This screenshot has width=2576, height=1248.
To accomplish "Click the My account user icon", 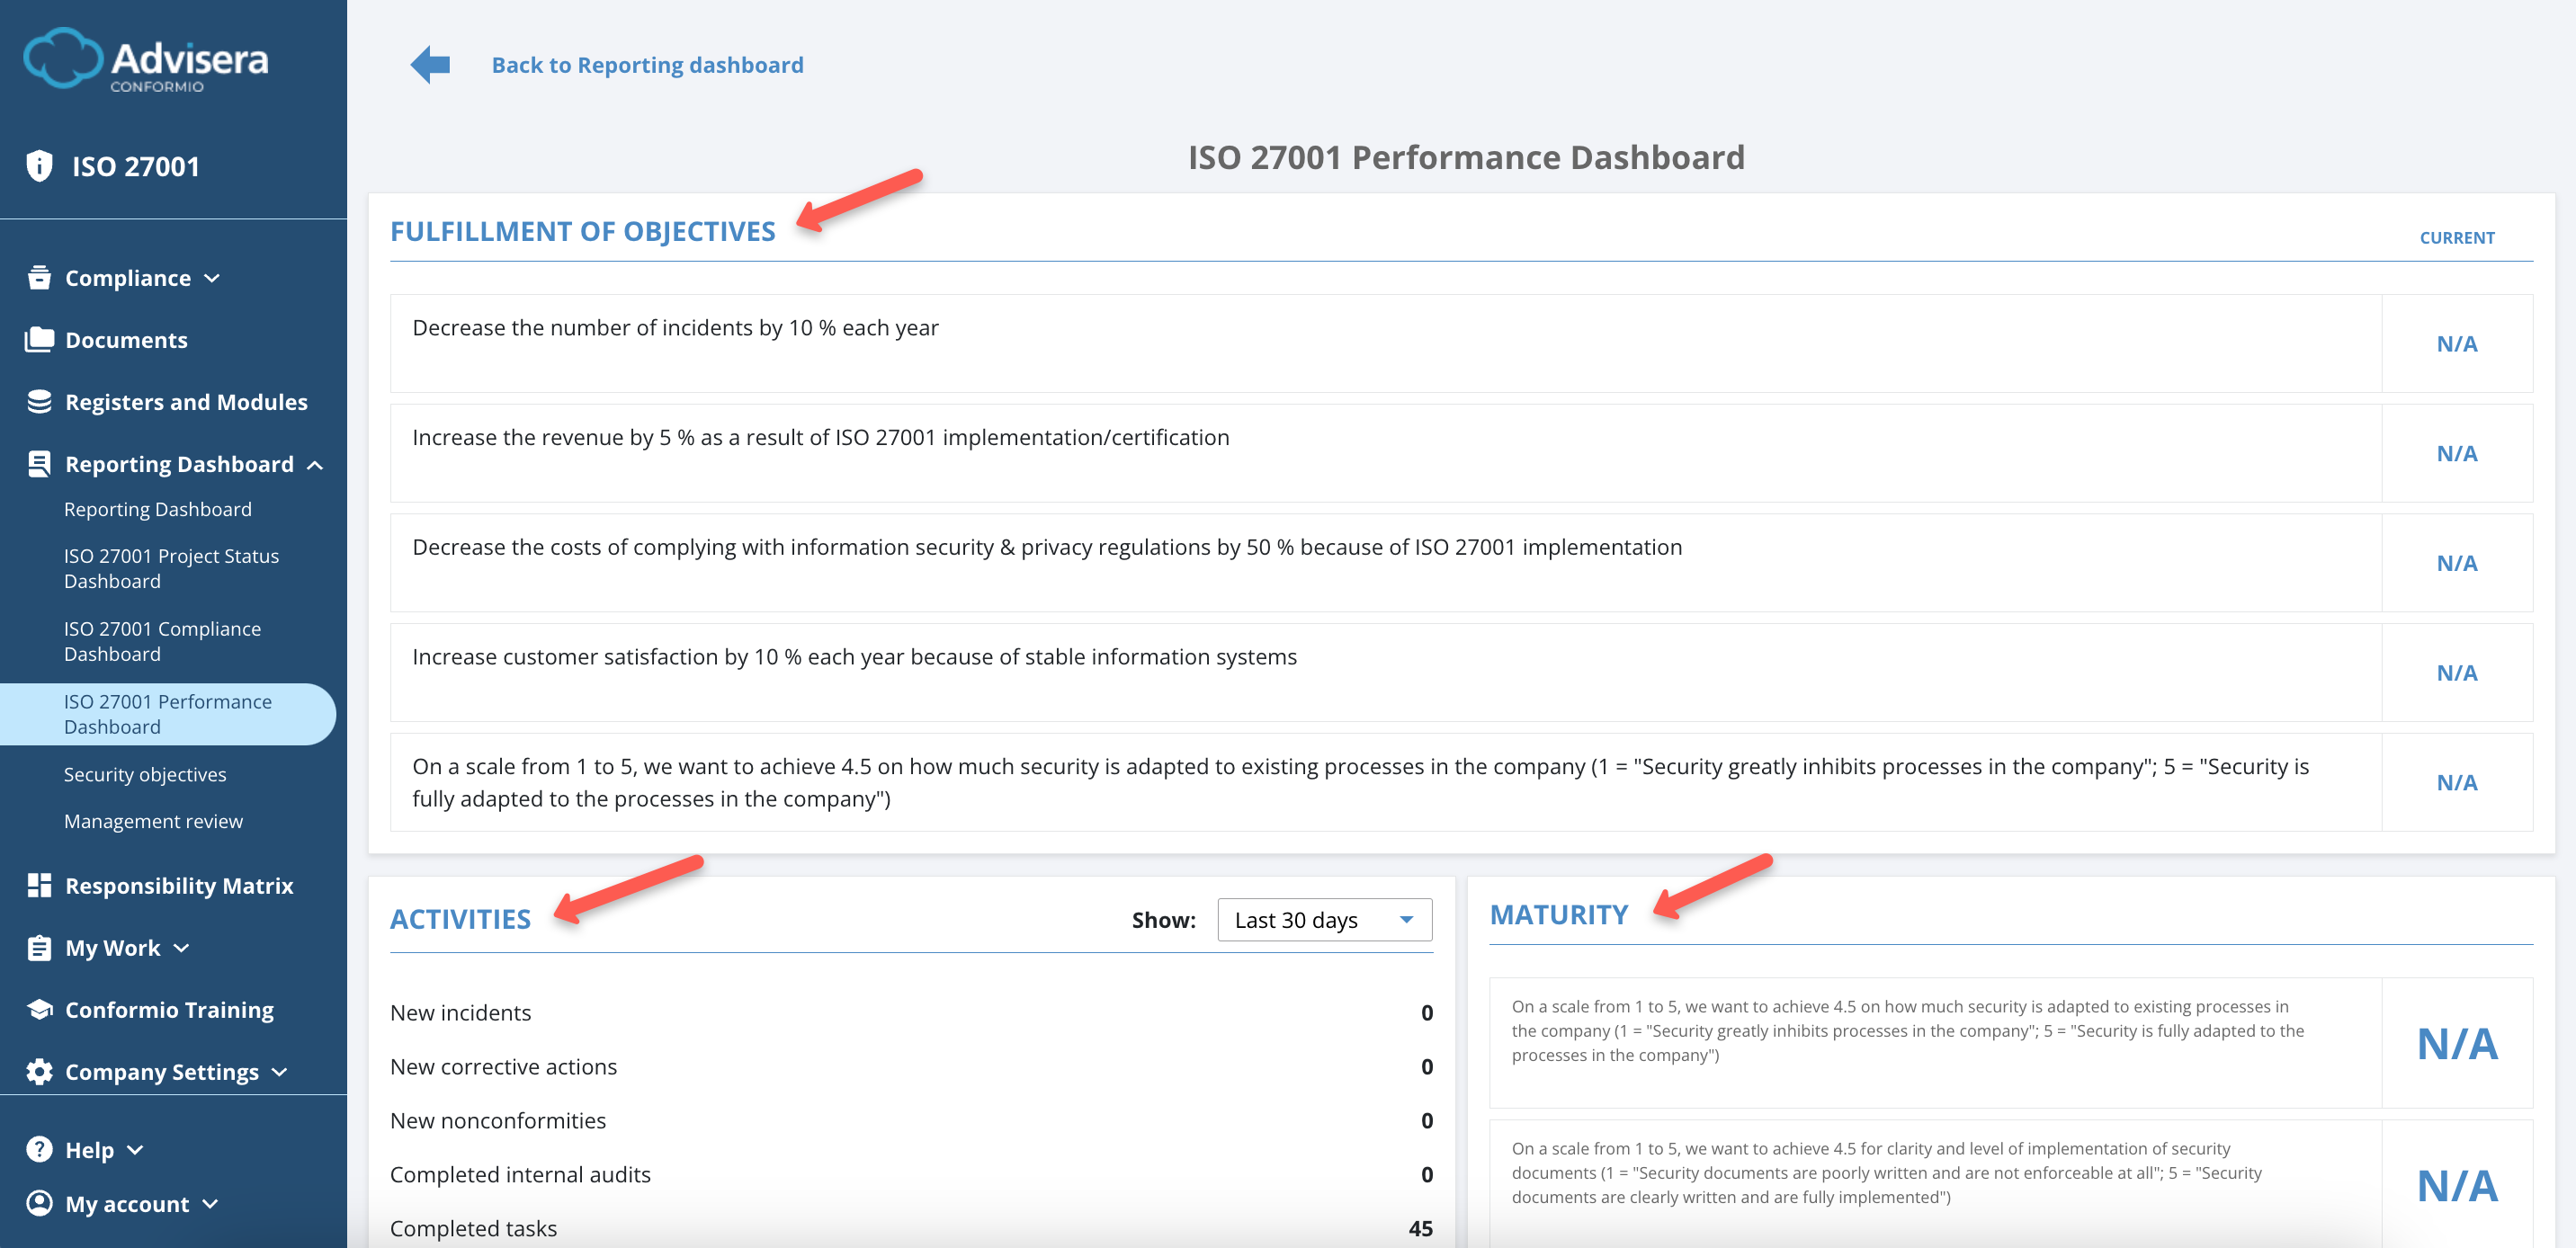I will pyautogui.click(x=38, y=1204).
